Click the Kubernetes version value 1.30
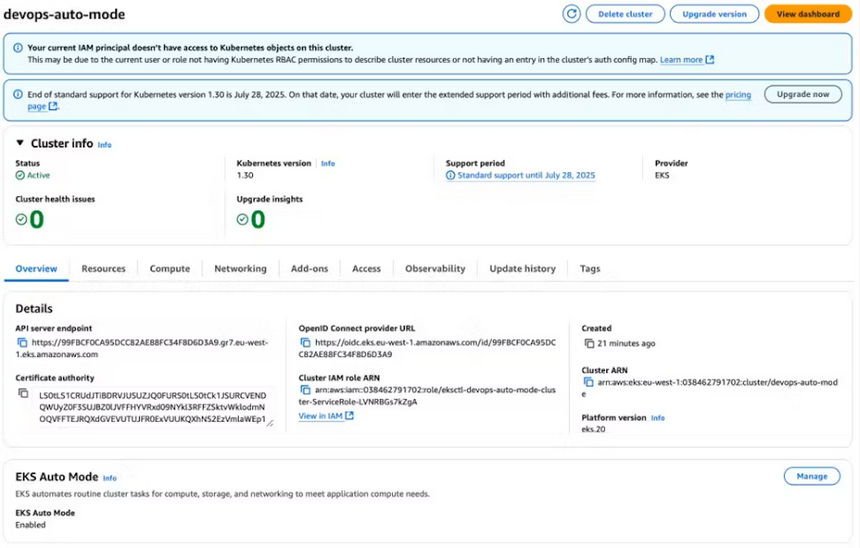Image resolution: width=860 pixels, height=548 pixels. pos(245,175)
